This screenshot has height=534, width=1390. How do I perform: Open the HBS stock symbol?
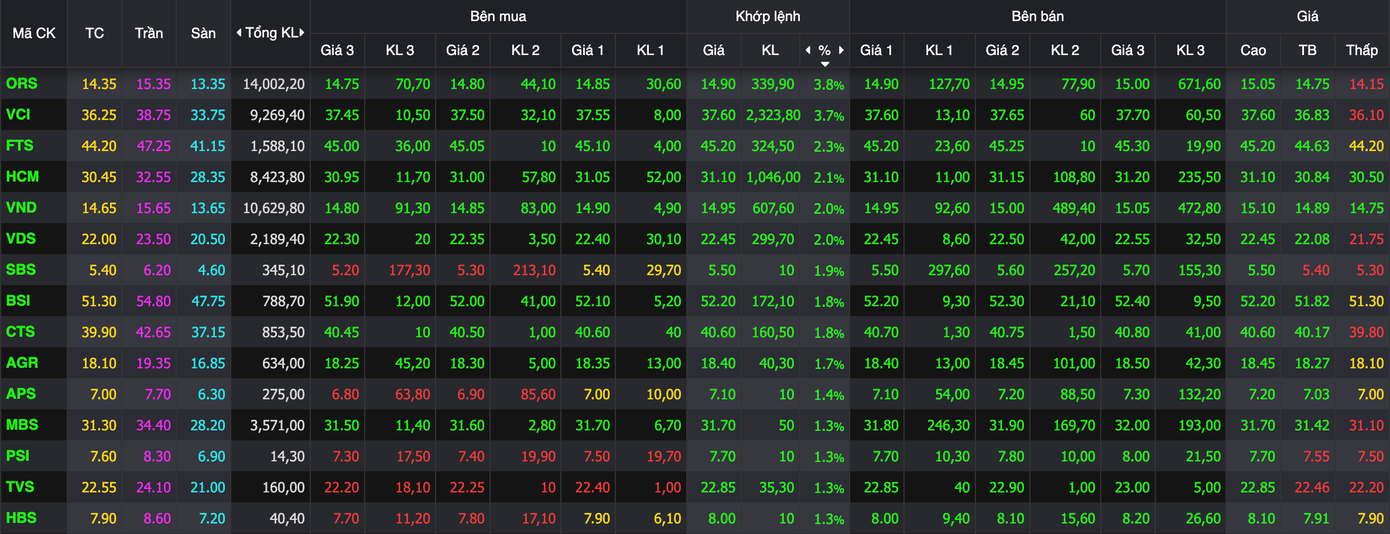pos(21,518)
